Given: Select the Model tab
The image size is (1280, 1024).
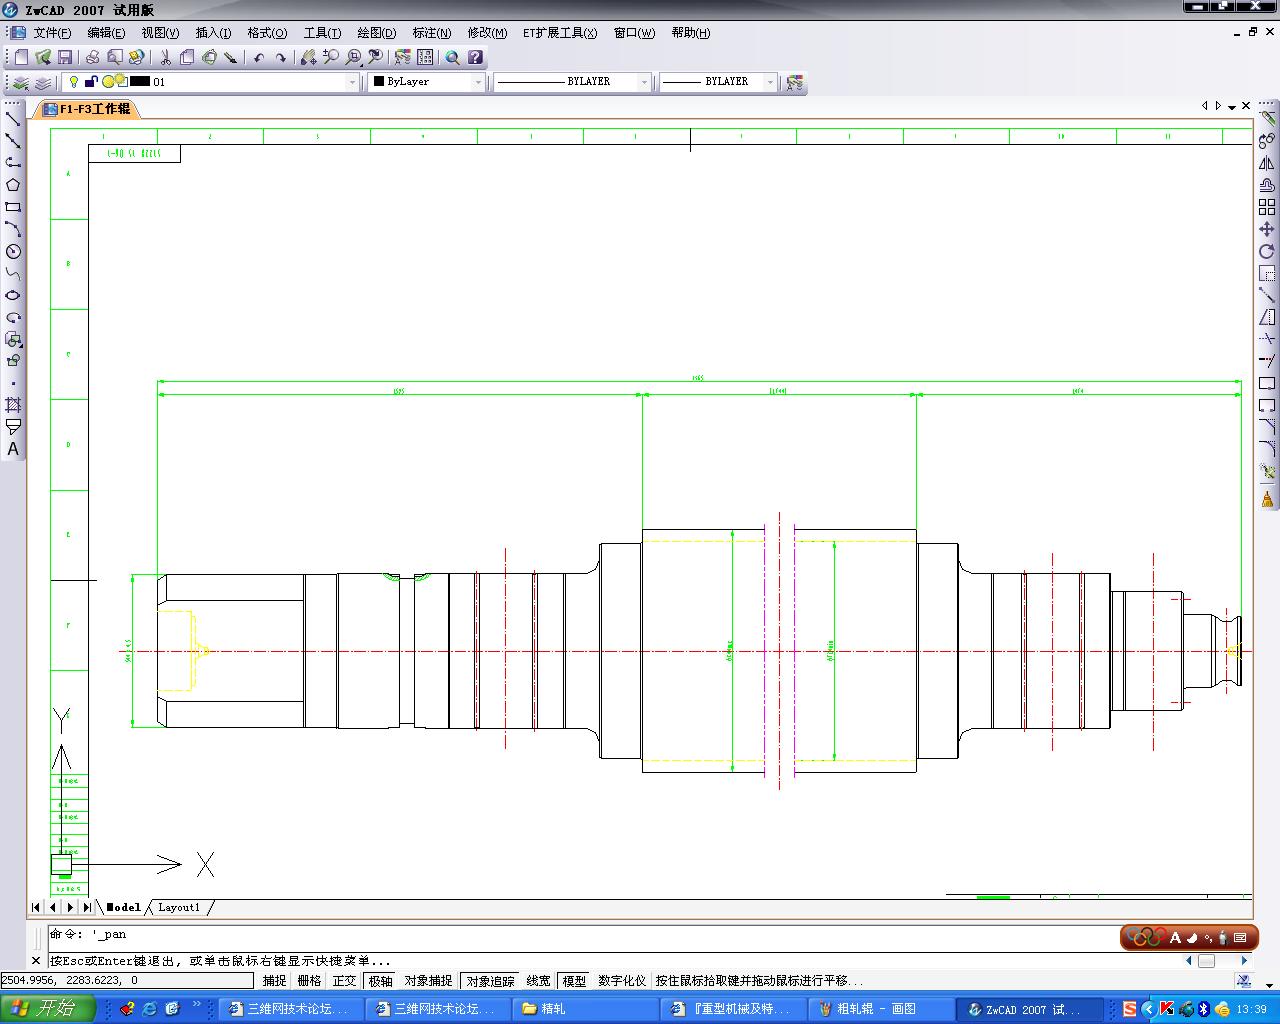Looking at the screenshot, I should [123, 908].
